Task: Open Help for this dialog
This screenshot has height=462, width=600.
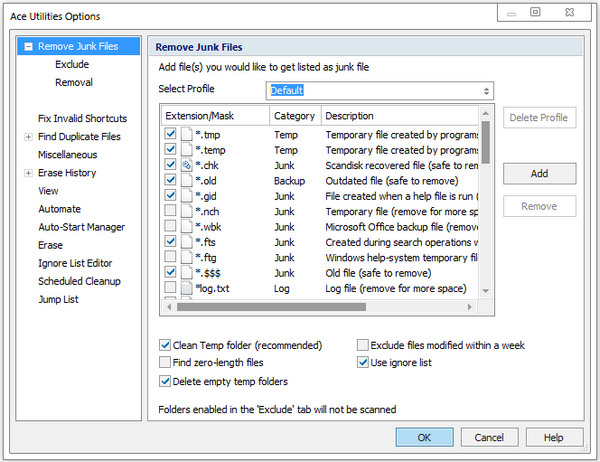Action: point(554,437)
